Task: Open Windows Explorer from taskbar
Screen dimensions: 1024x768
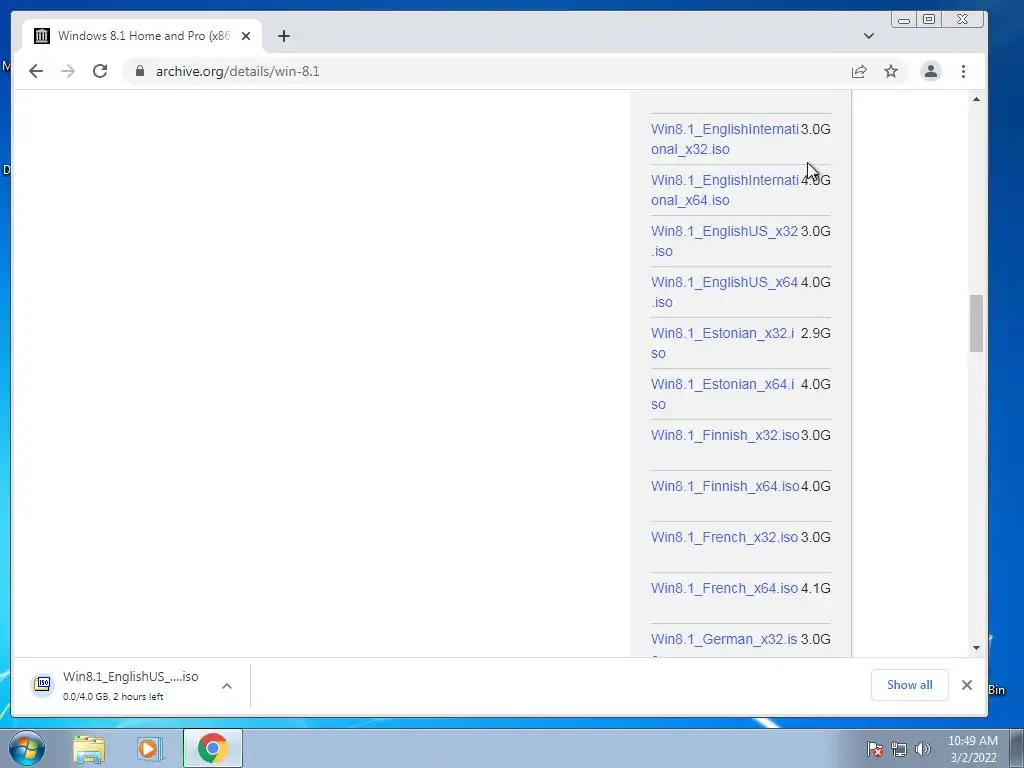Action: (89, 748)
